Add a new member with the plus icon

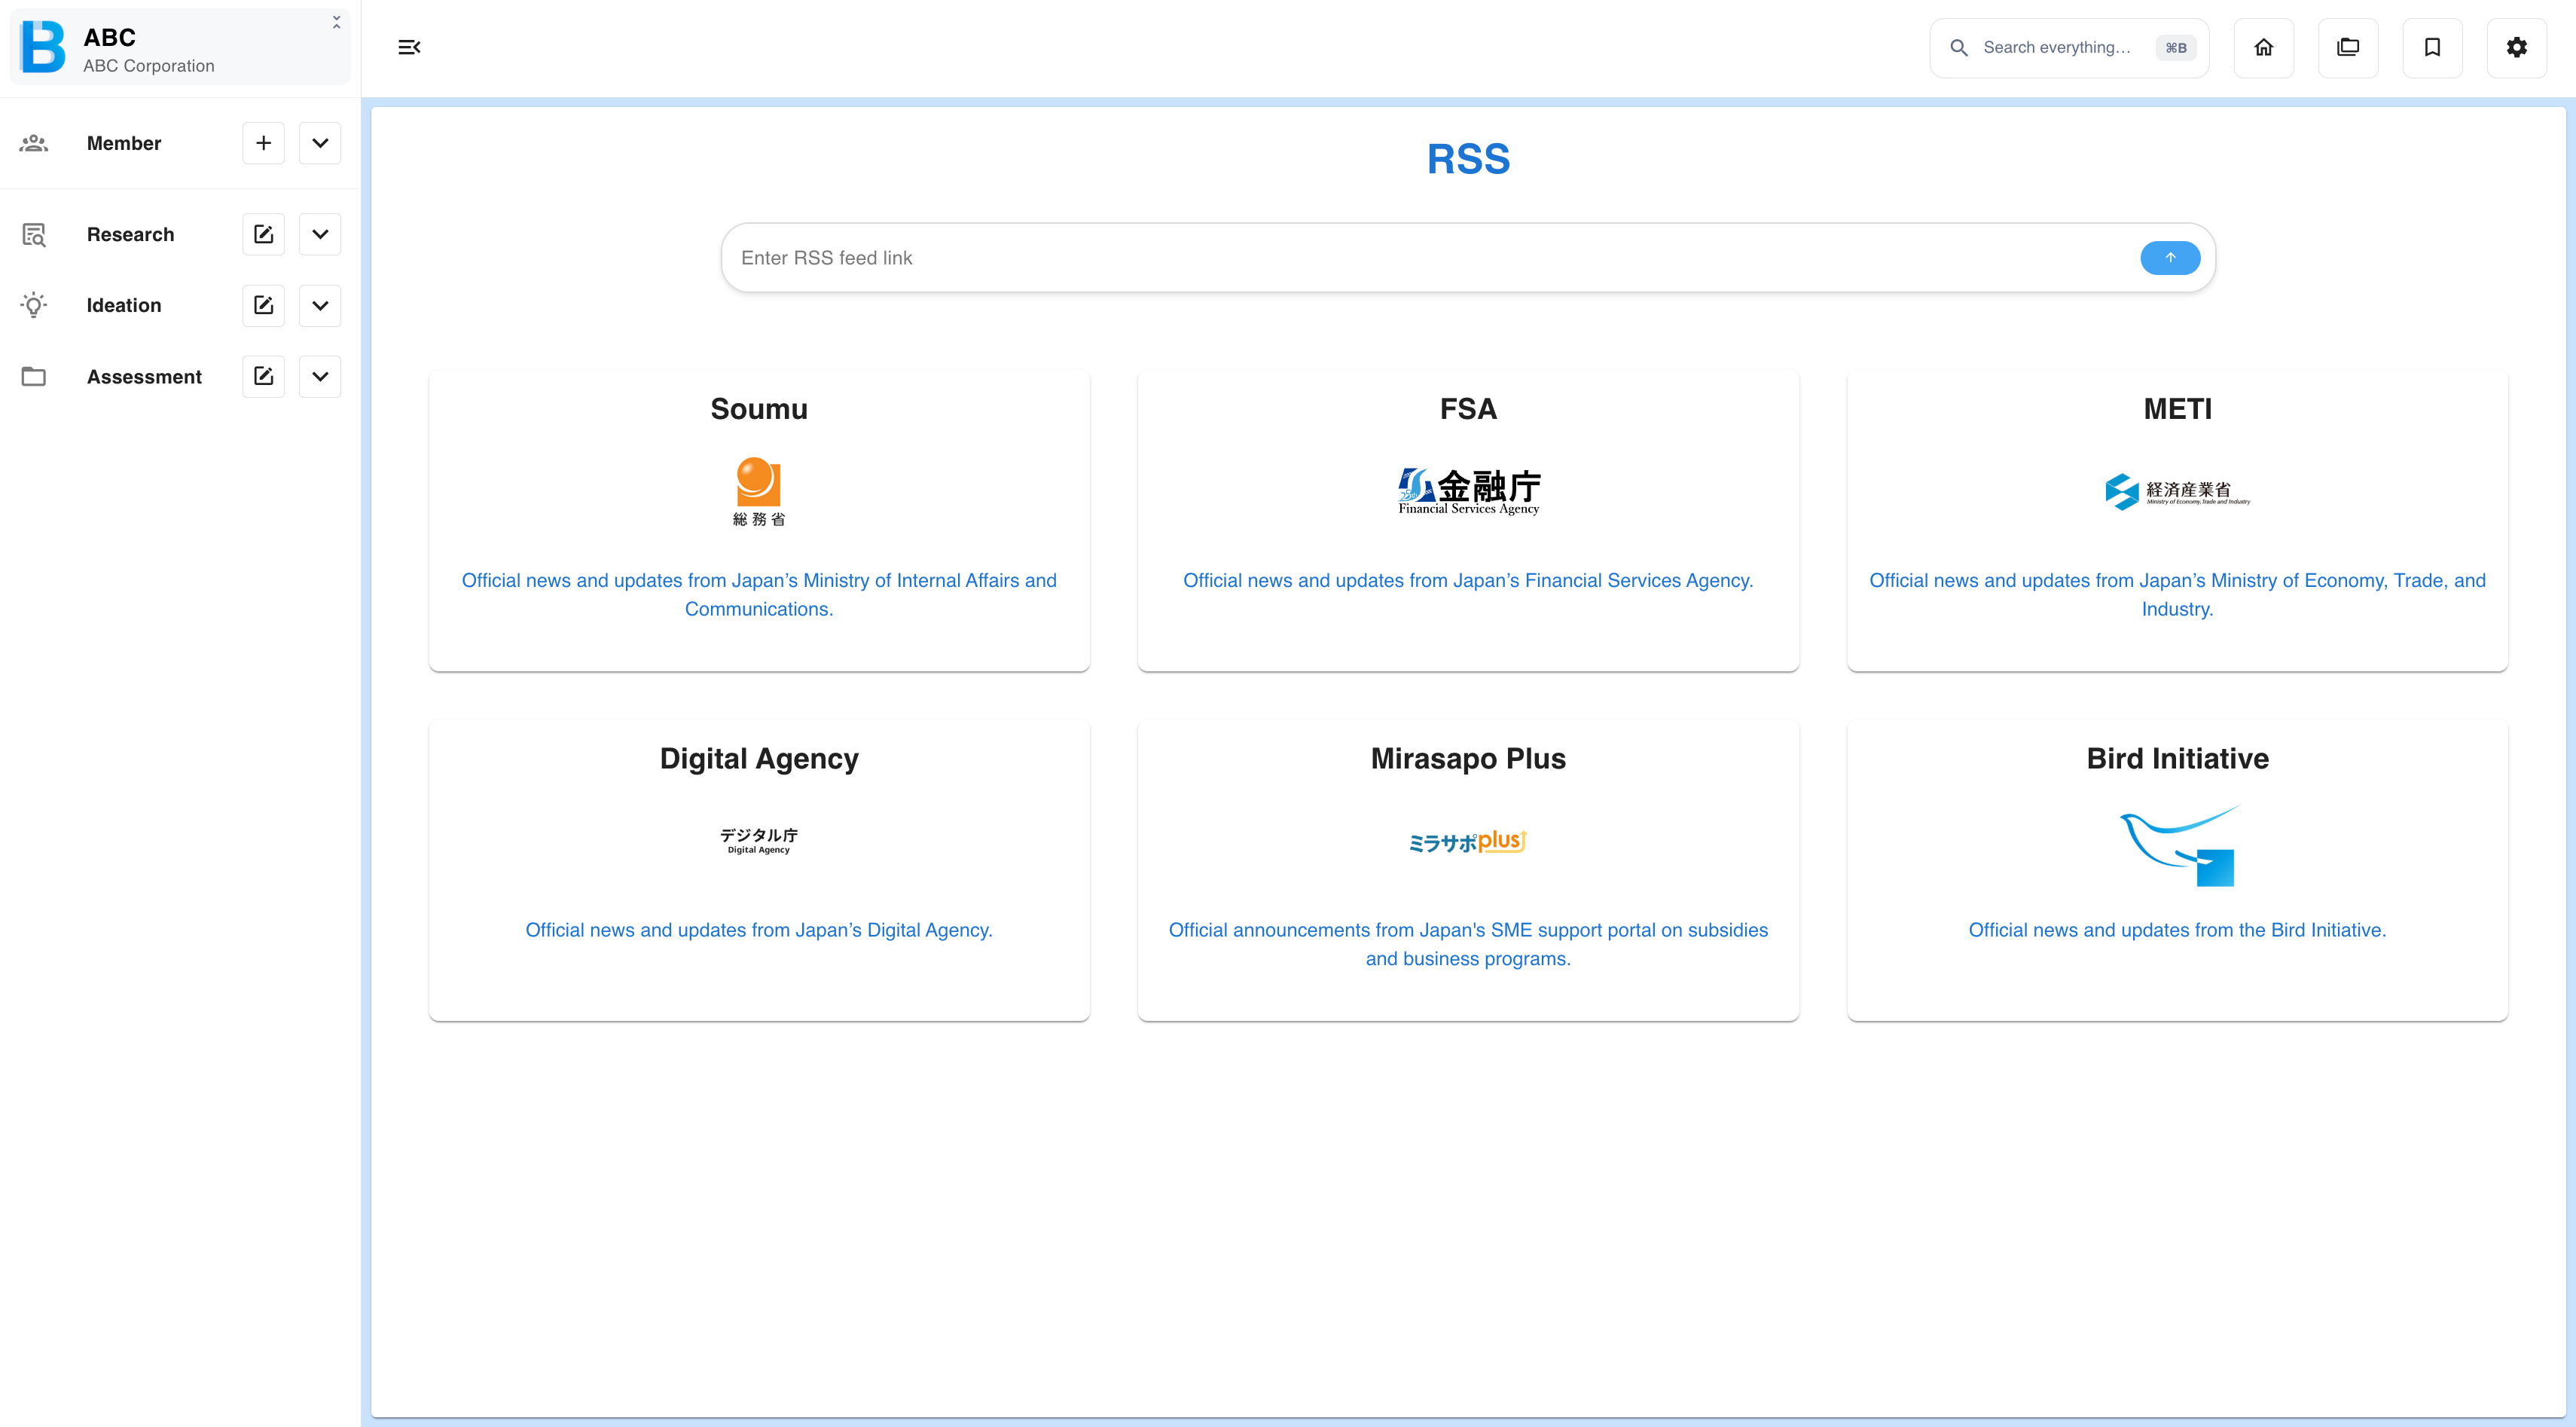tap(263, 143)
